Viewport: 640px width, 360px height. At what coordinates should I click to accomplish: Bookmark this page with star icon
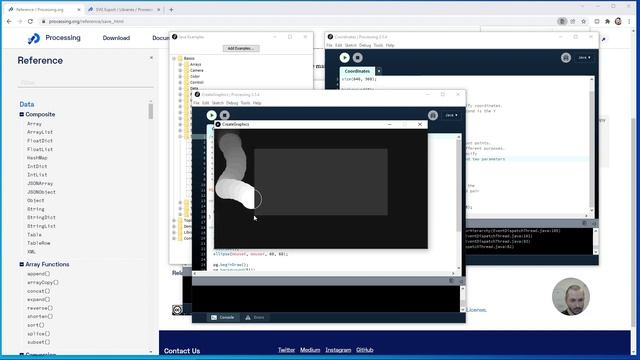coord(584,21)
